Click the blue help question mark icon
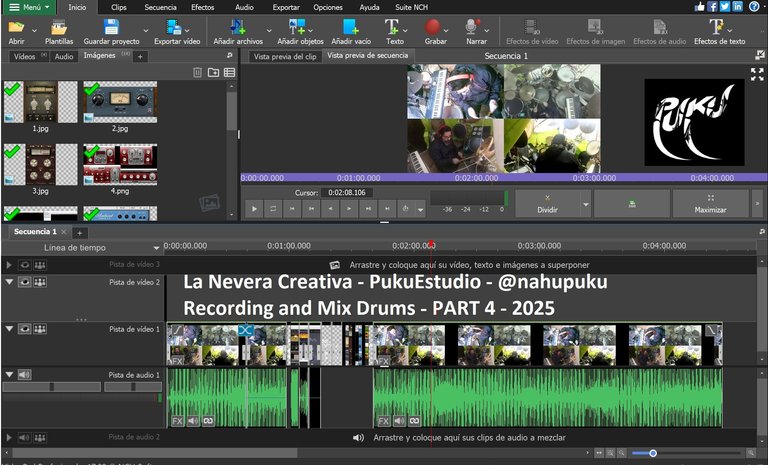This screenshot has width=768, height=465. point(754,6)
